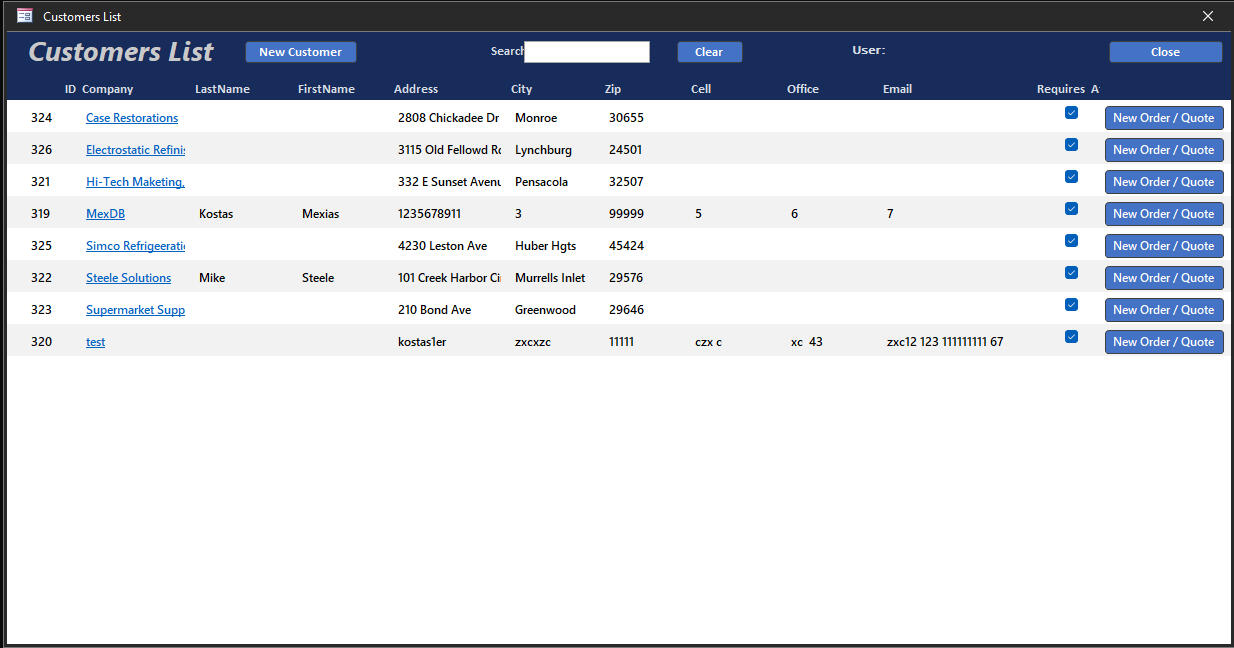This screenshot has height=648, width=1234.
Task: Open the test customer link
Action: pos(95,342)
